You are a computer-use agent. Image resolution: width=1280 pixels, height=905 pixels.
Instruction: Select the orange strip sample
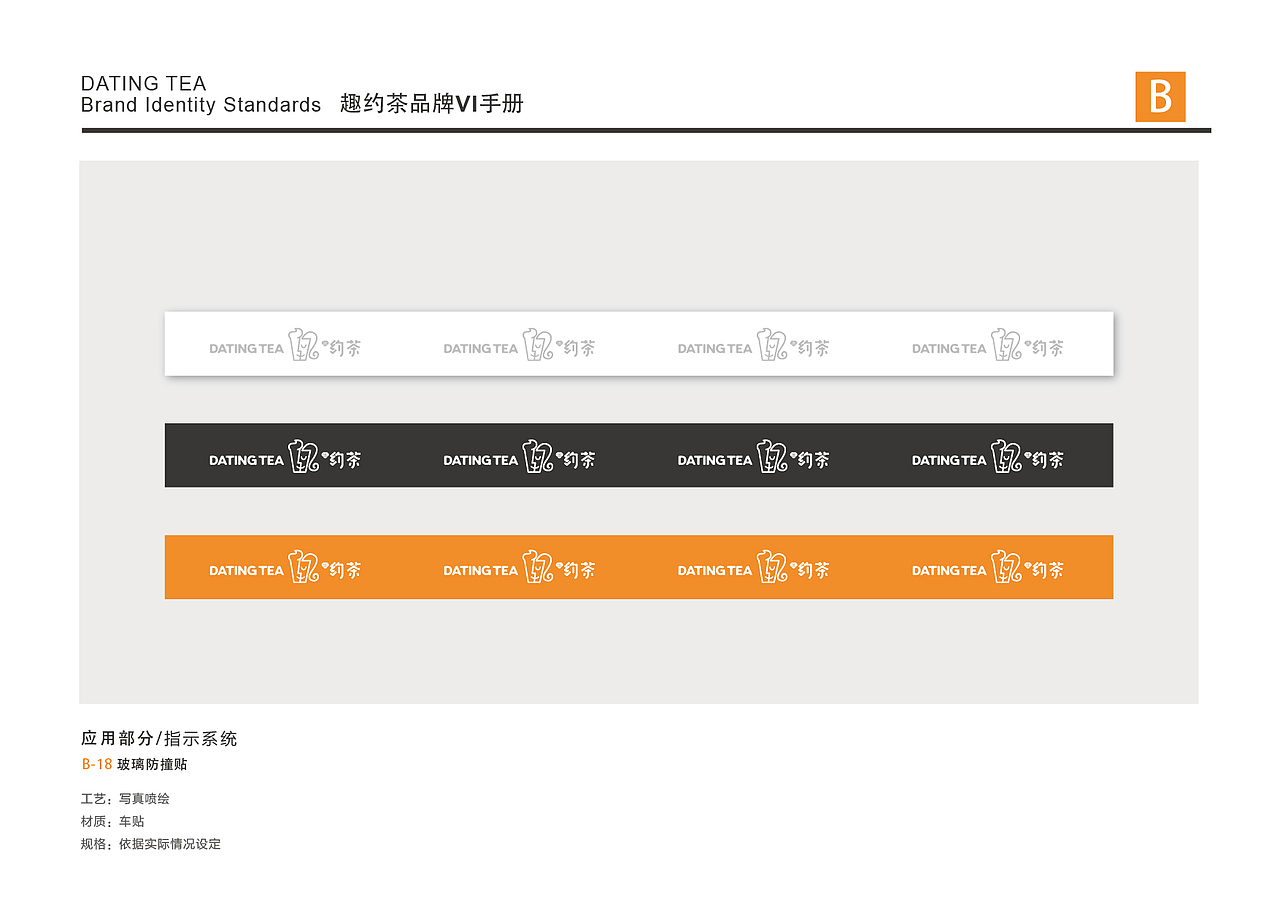[639, 567]
